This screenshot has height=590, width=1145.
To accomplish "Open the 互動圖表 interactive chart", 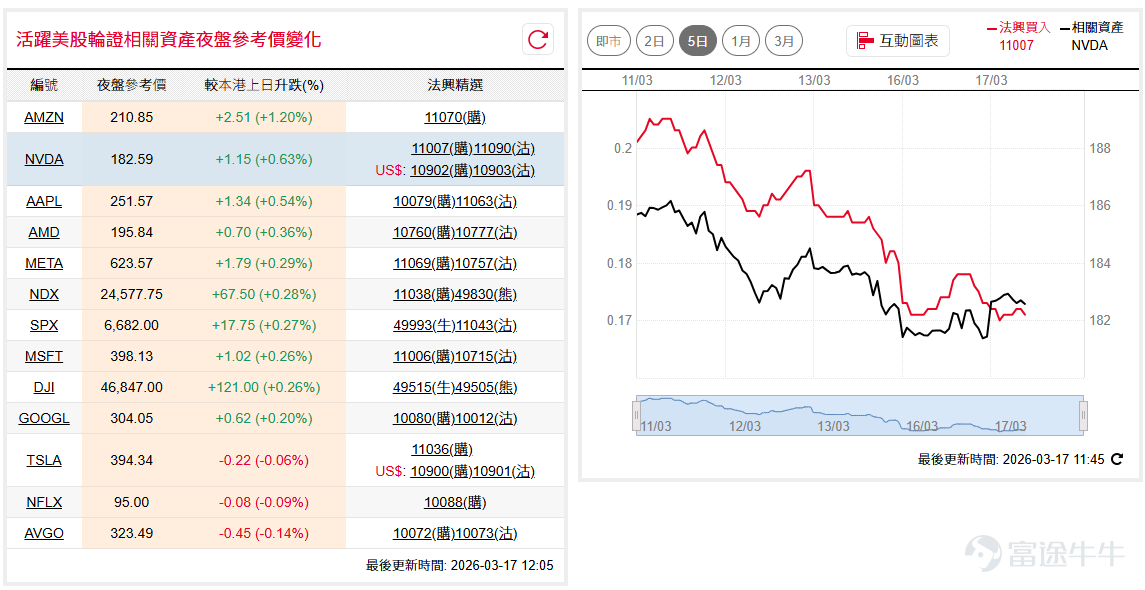I will tap(897, 41).
